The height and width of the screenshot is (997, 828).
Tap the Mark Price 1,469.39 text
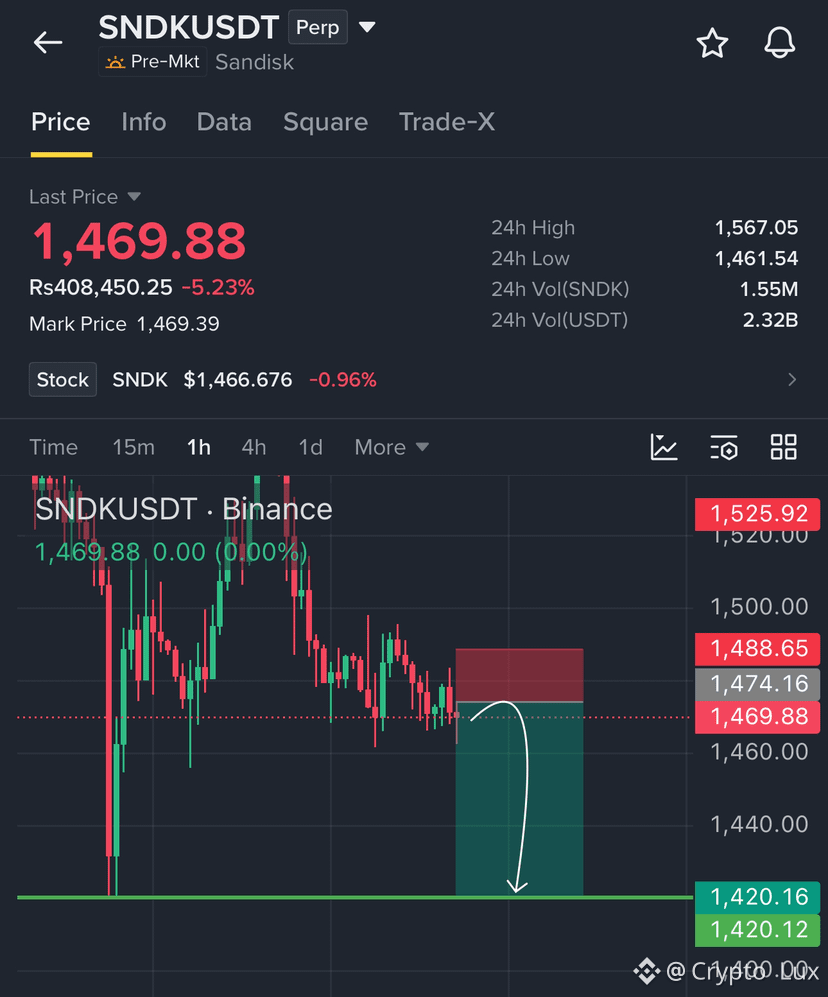[x=124, y=324]
